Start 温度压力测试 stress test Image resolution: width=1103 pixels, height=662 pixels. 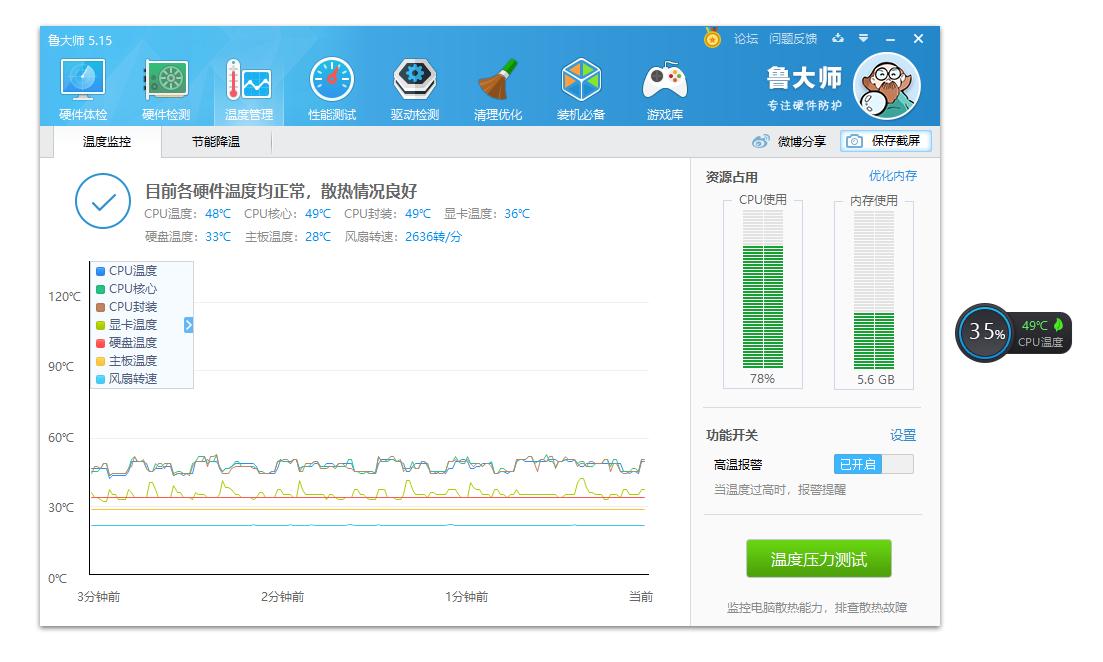coord(819,559)
